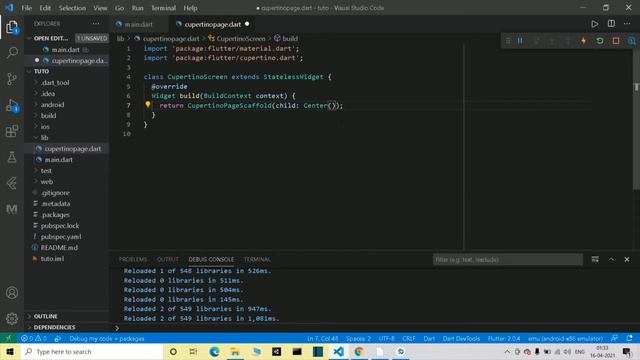Split the editor to the right

click(611, 24)
